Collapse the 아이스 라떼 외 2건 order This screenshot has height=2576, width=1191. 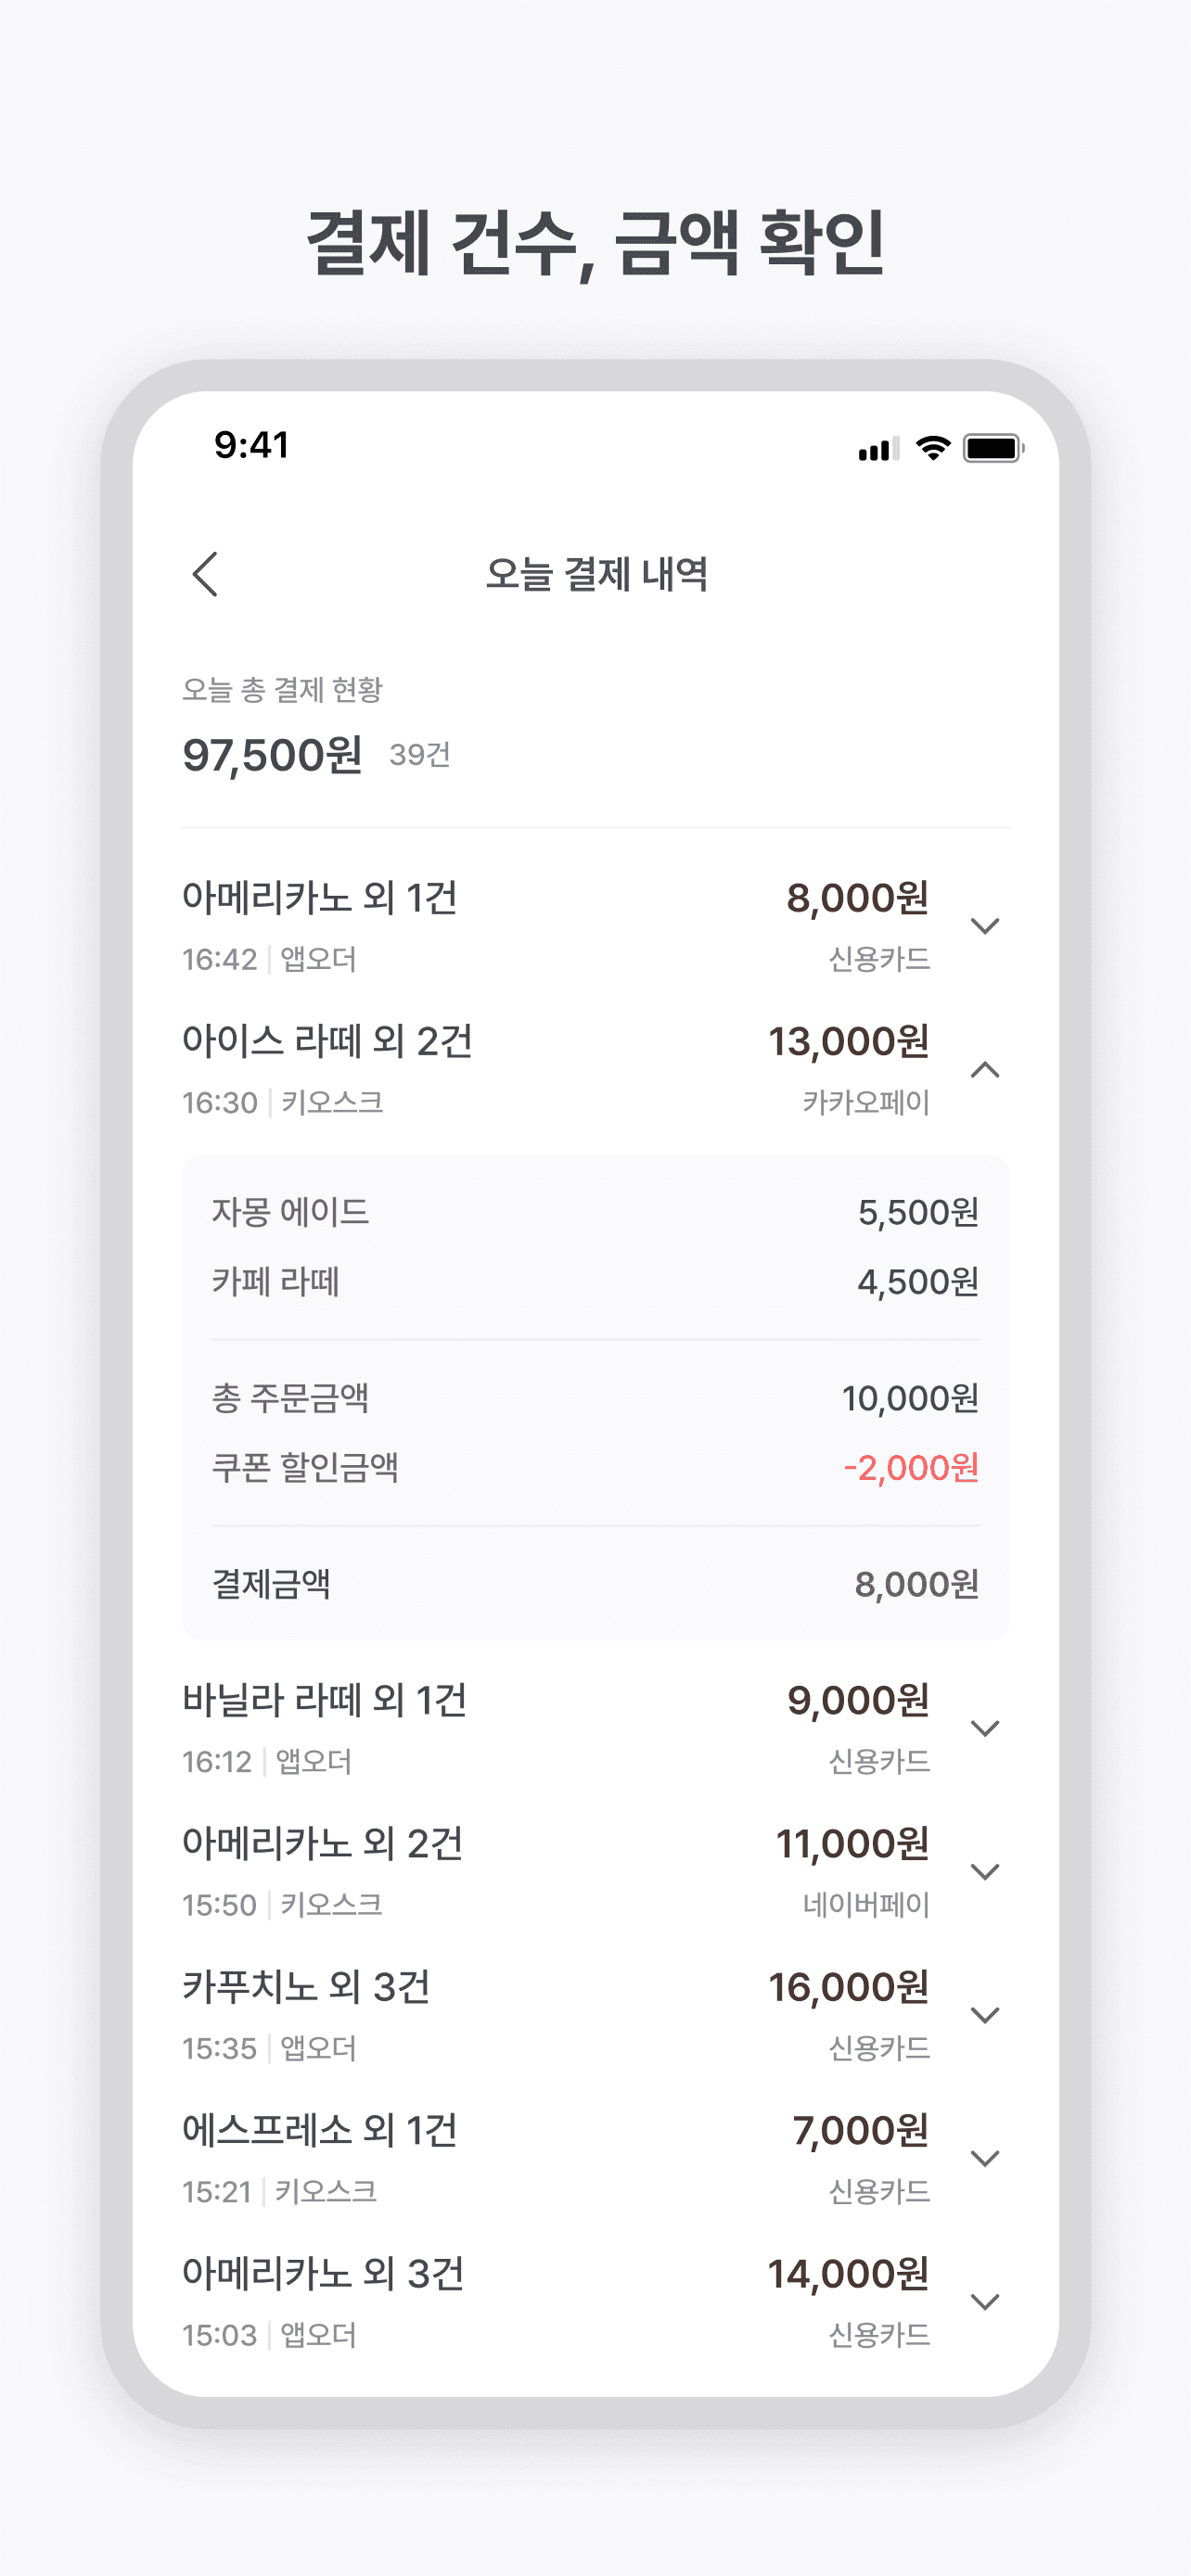click(x=985, y=1070)
